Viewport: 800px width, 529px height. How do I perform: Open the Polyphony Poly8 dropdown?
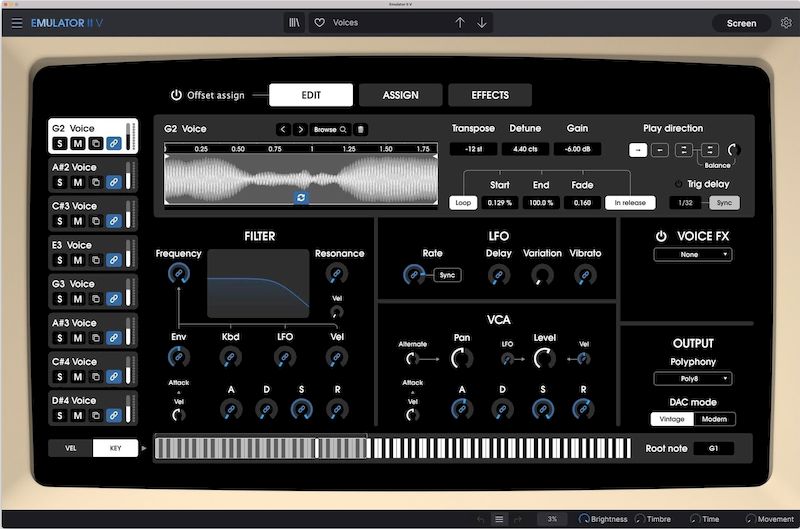[693, 379]
